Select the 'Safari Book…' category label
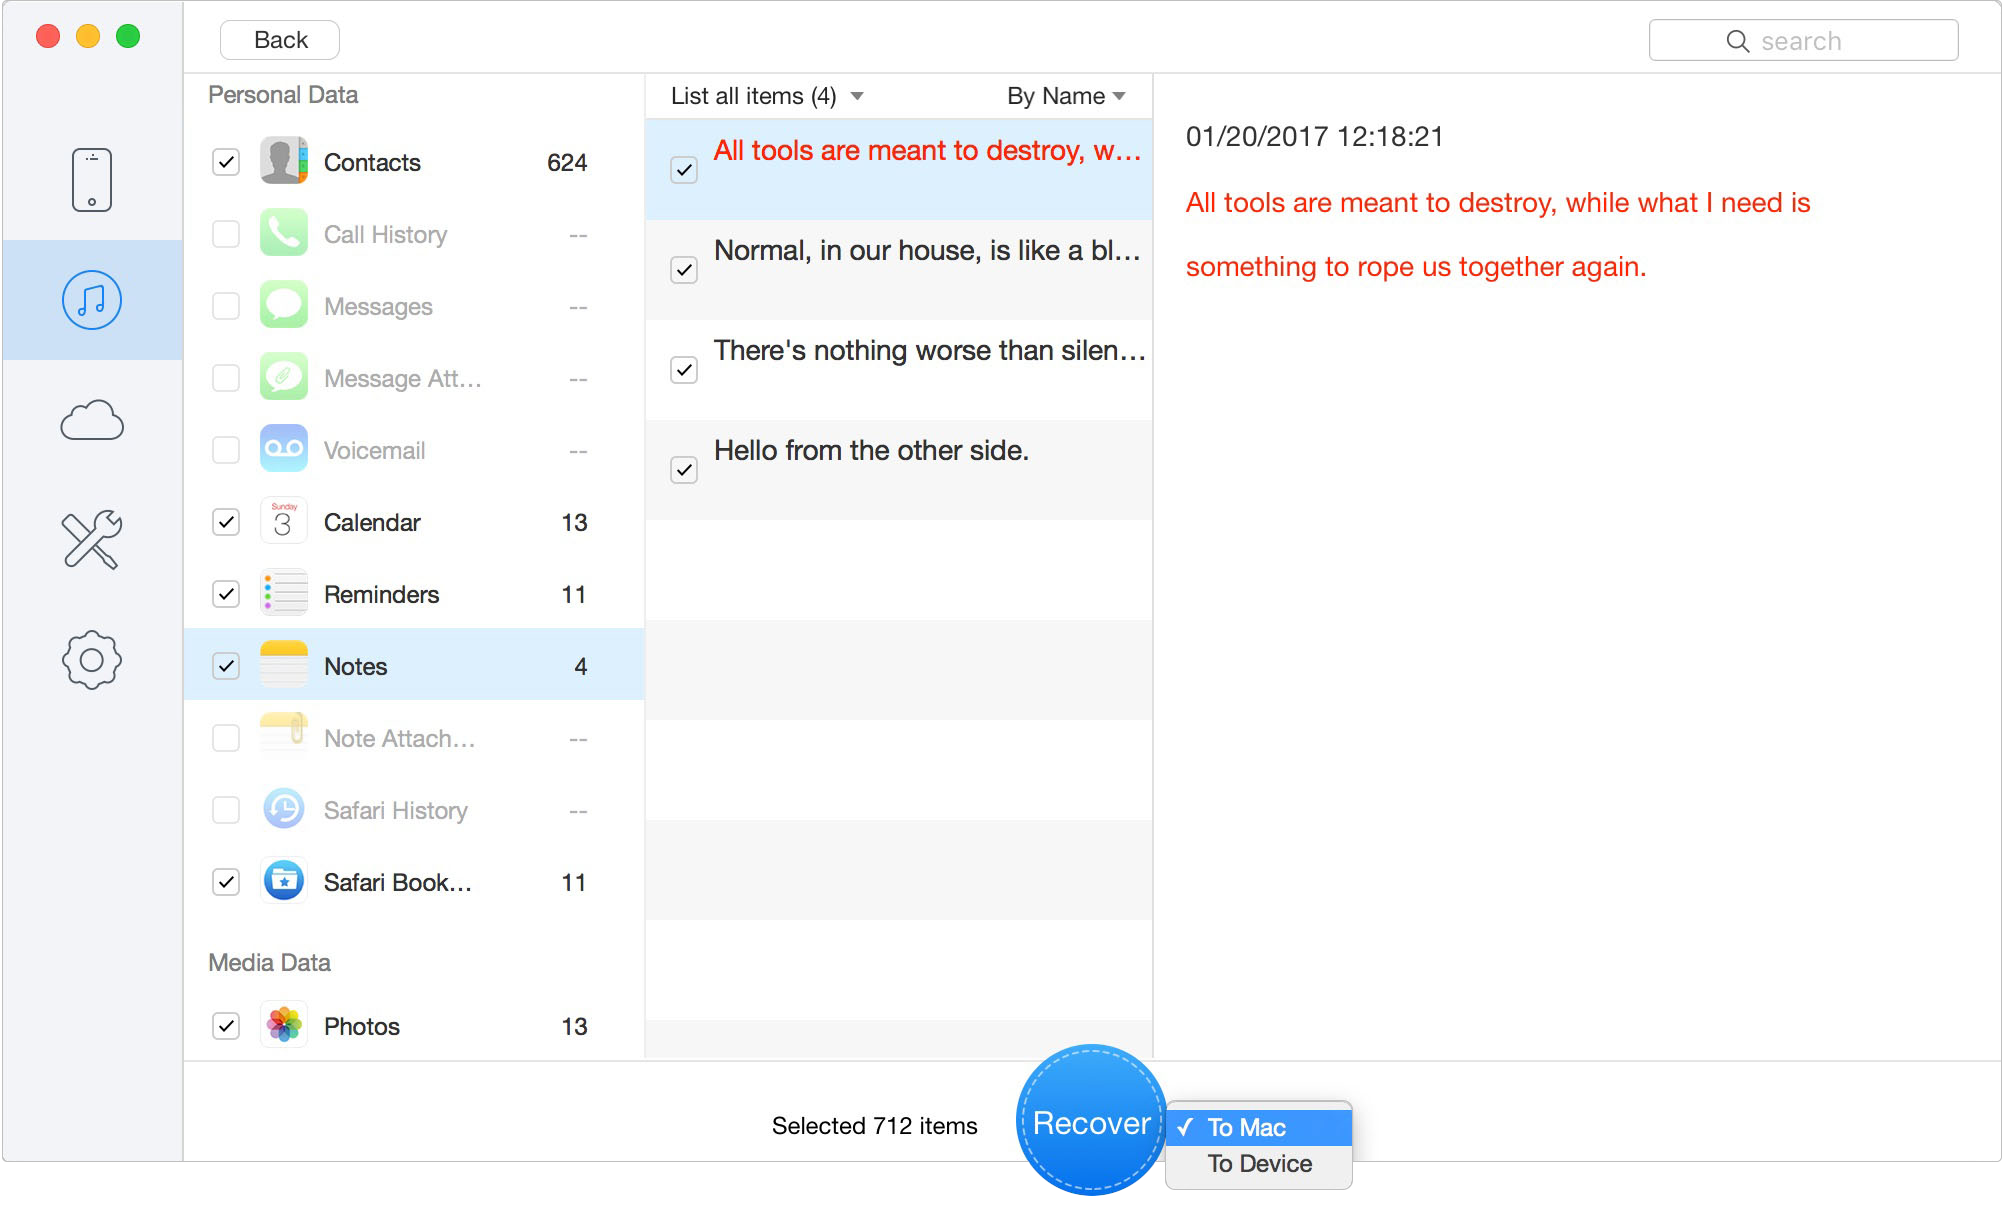 pyautogui.click(x=397, y=883)
